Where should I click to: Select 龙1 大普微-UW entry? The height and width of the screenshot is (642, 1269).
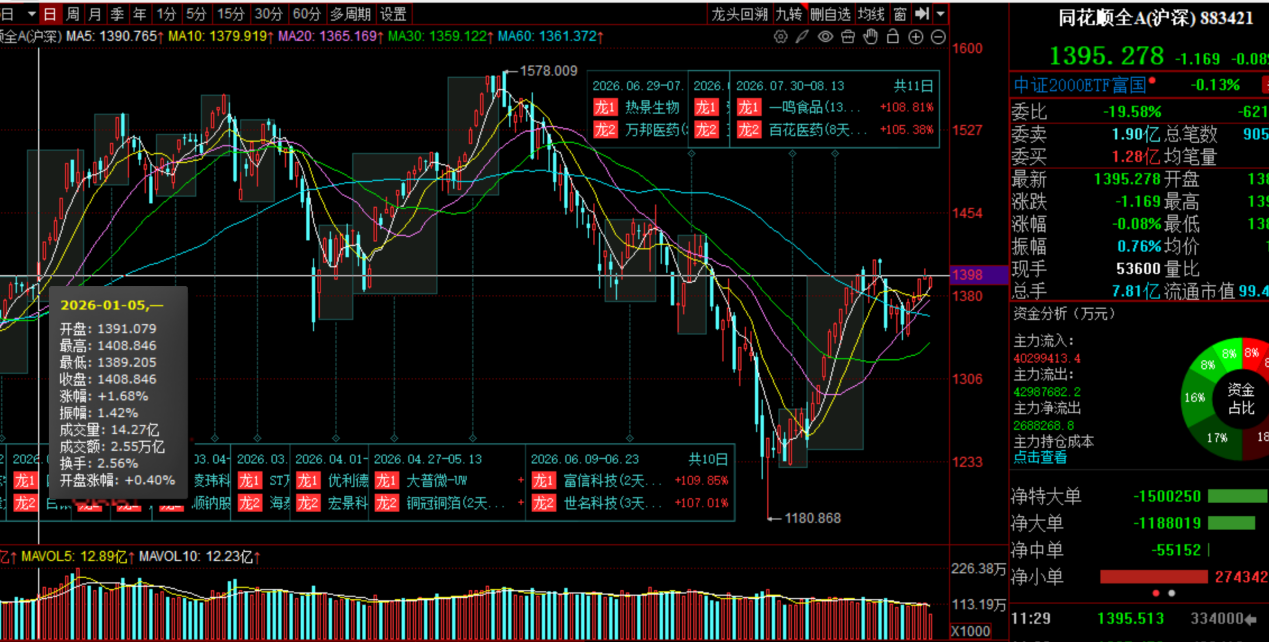click(x=449, y=480)
